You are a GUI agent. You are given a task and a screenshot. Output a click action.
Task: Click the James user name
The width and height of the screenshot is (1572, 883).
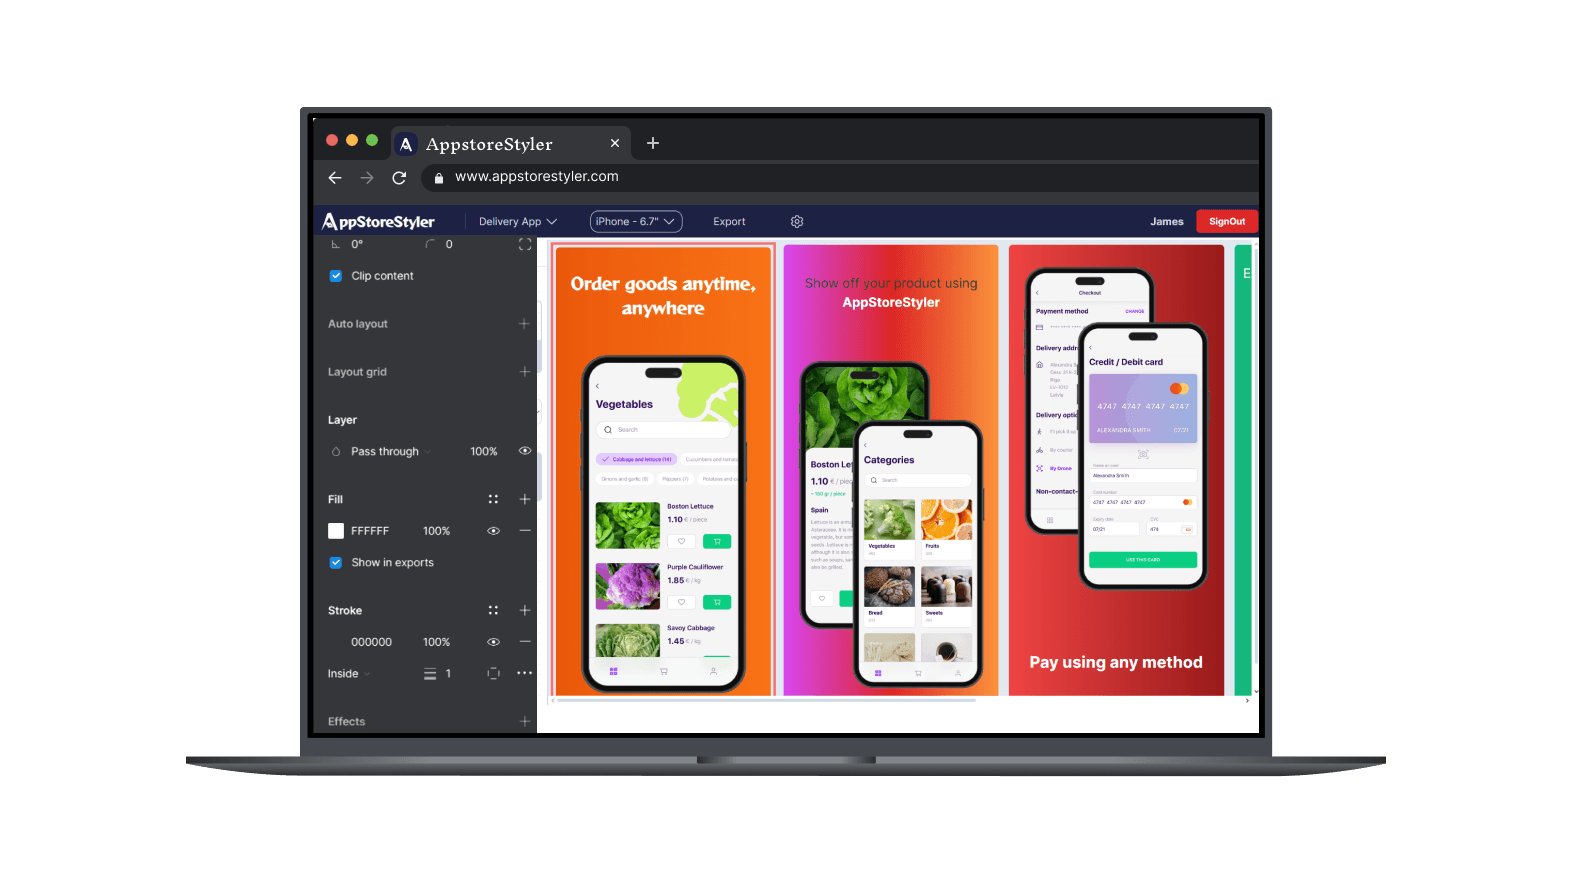tap(1166, 222)
